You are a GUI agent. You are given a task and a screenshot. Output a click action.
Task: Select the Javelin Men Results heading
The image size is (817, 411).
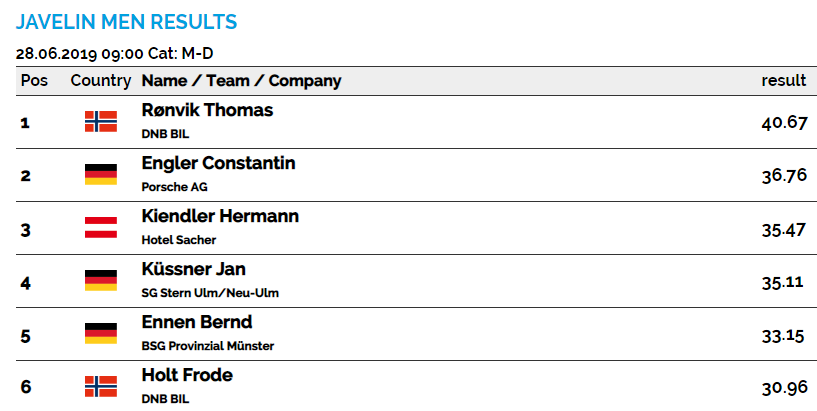click(127, 22)
